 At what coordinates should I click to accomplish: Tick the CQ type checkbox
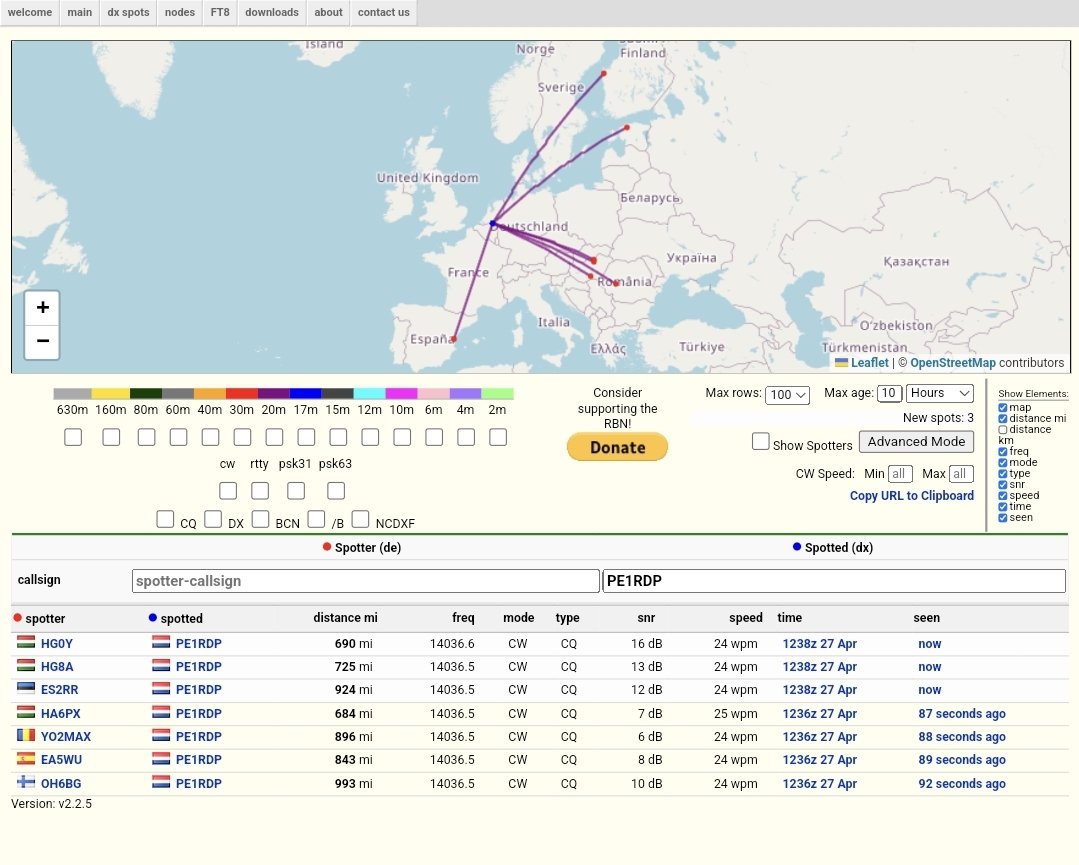[165, 519]
